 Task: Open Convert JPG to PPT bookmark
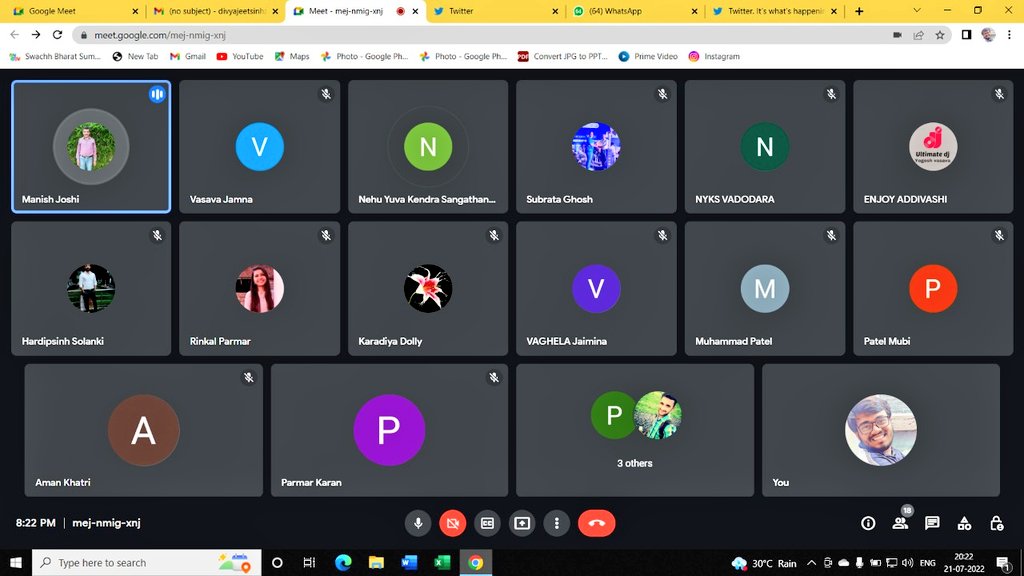pyautogui.click(x=562, y=56)
